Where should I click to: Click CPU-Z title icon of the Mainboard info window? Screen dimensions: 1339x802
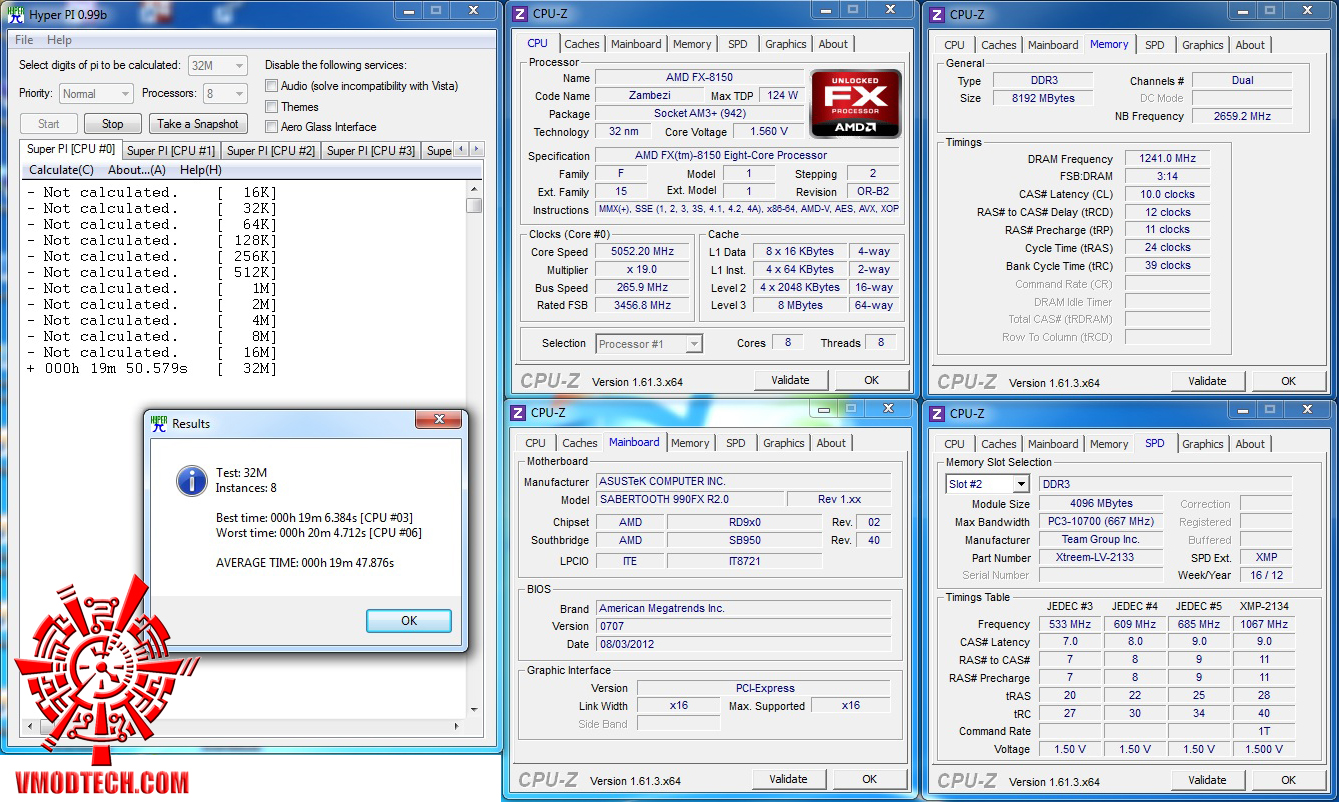coord(518,412)
